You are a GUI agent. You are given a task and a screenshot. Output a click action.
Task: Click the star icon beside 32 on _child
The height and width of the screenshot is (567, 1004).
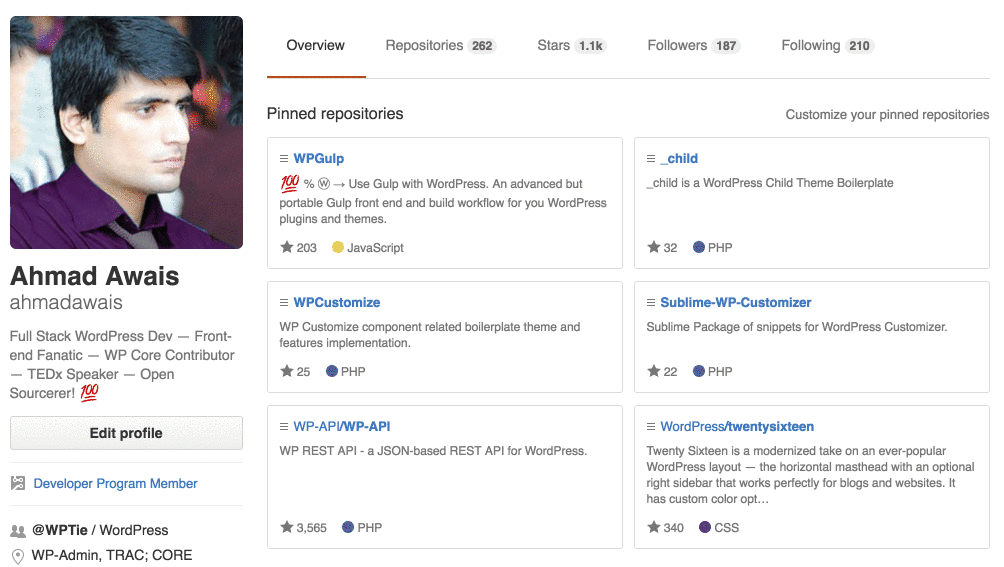pos(653,247)
